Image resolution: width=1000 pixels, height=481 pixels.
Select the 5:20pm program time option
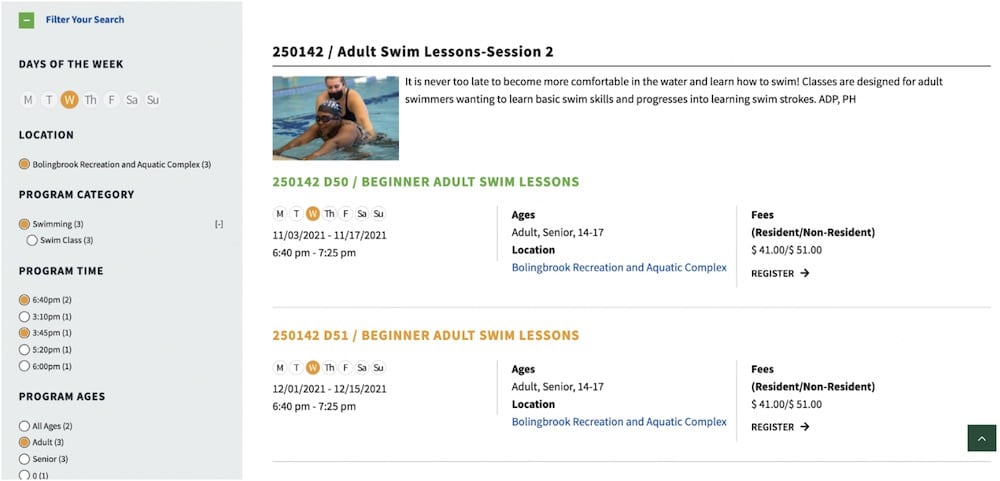(24, 350)
